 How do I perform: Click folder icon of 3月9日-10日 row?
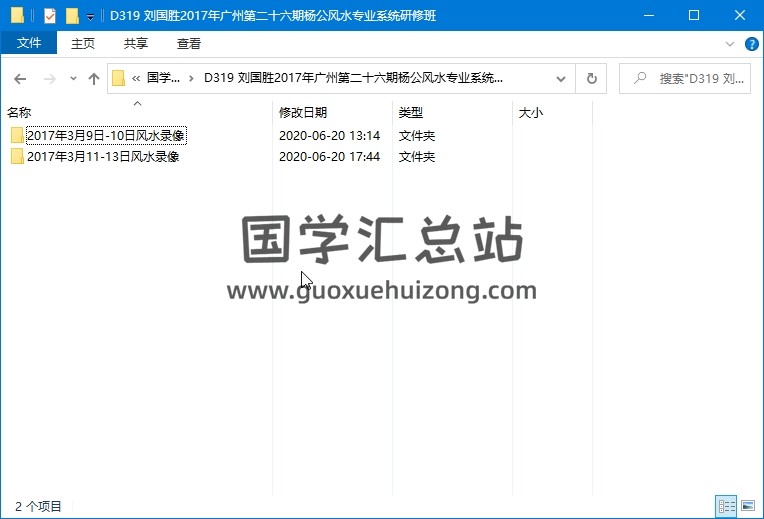point(17,135)
